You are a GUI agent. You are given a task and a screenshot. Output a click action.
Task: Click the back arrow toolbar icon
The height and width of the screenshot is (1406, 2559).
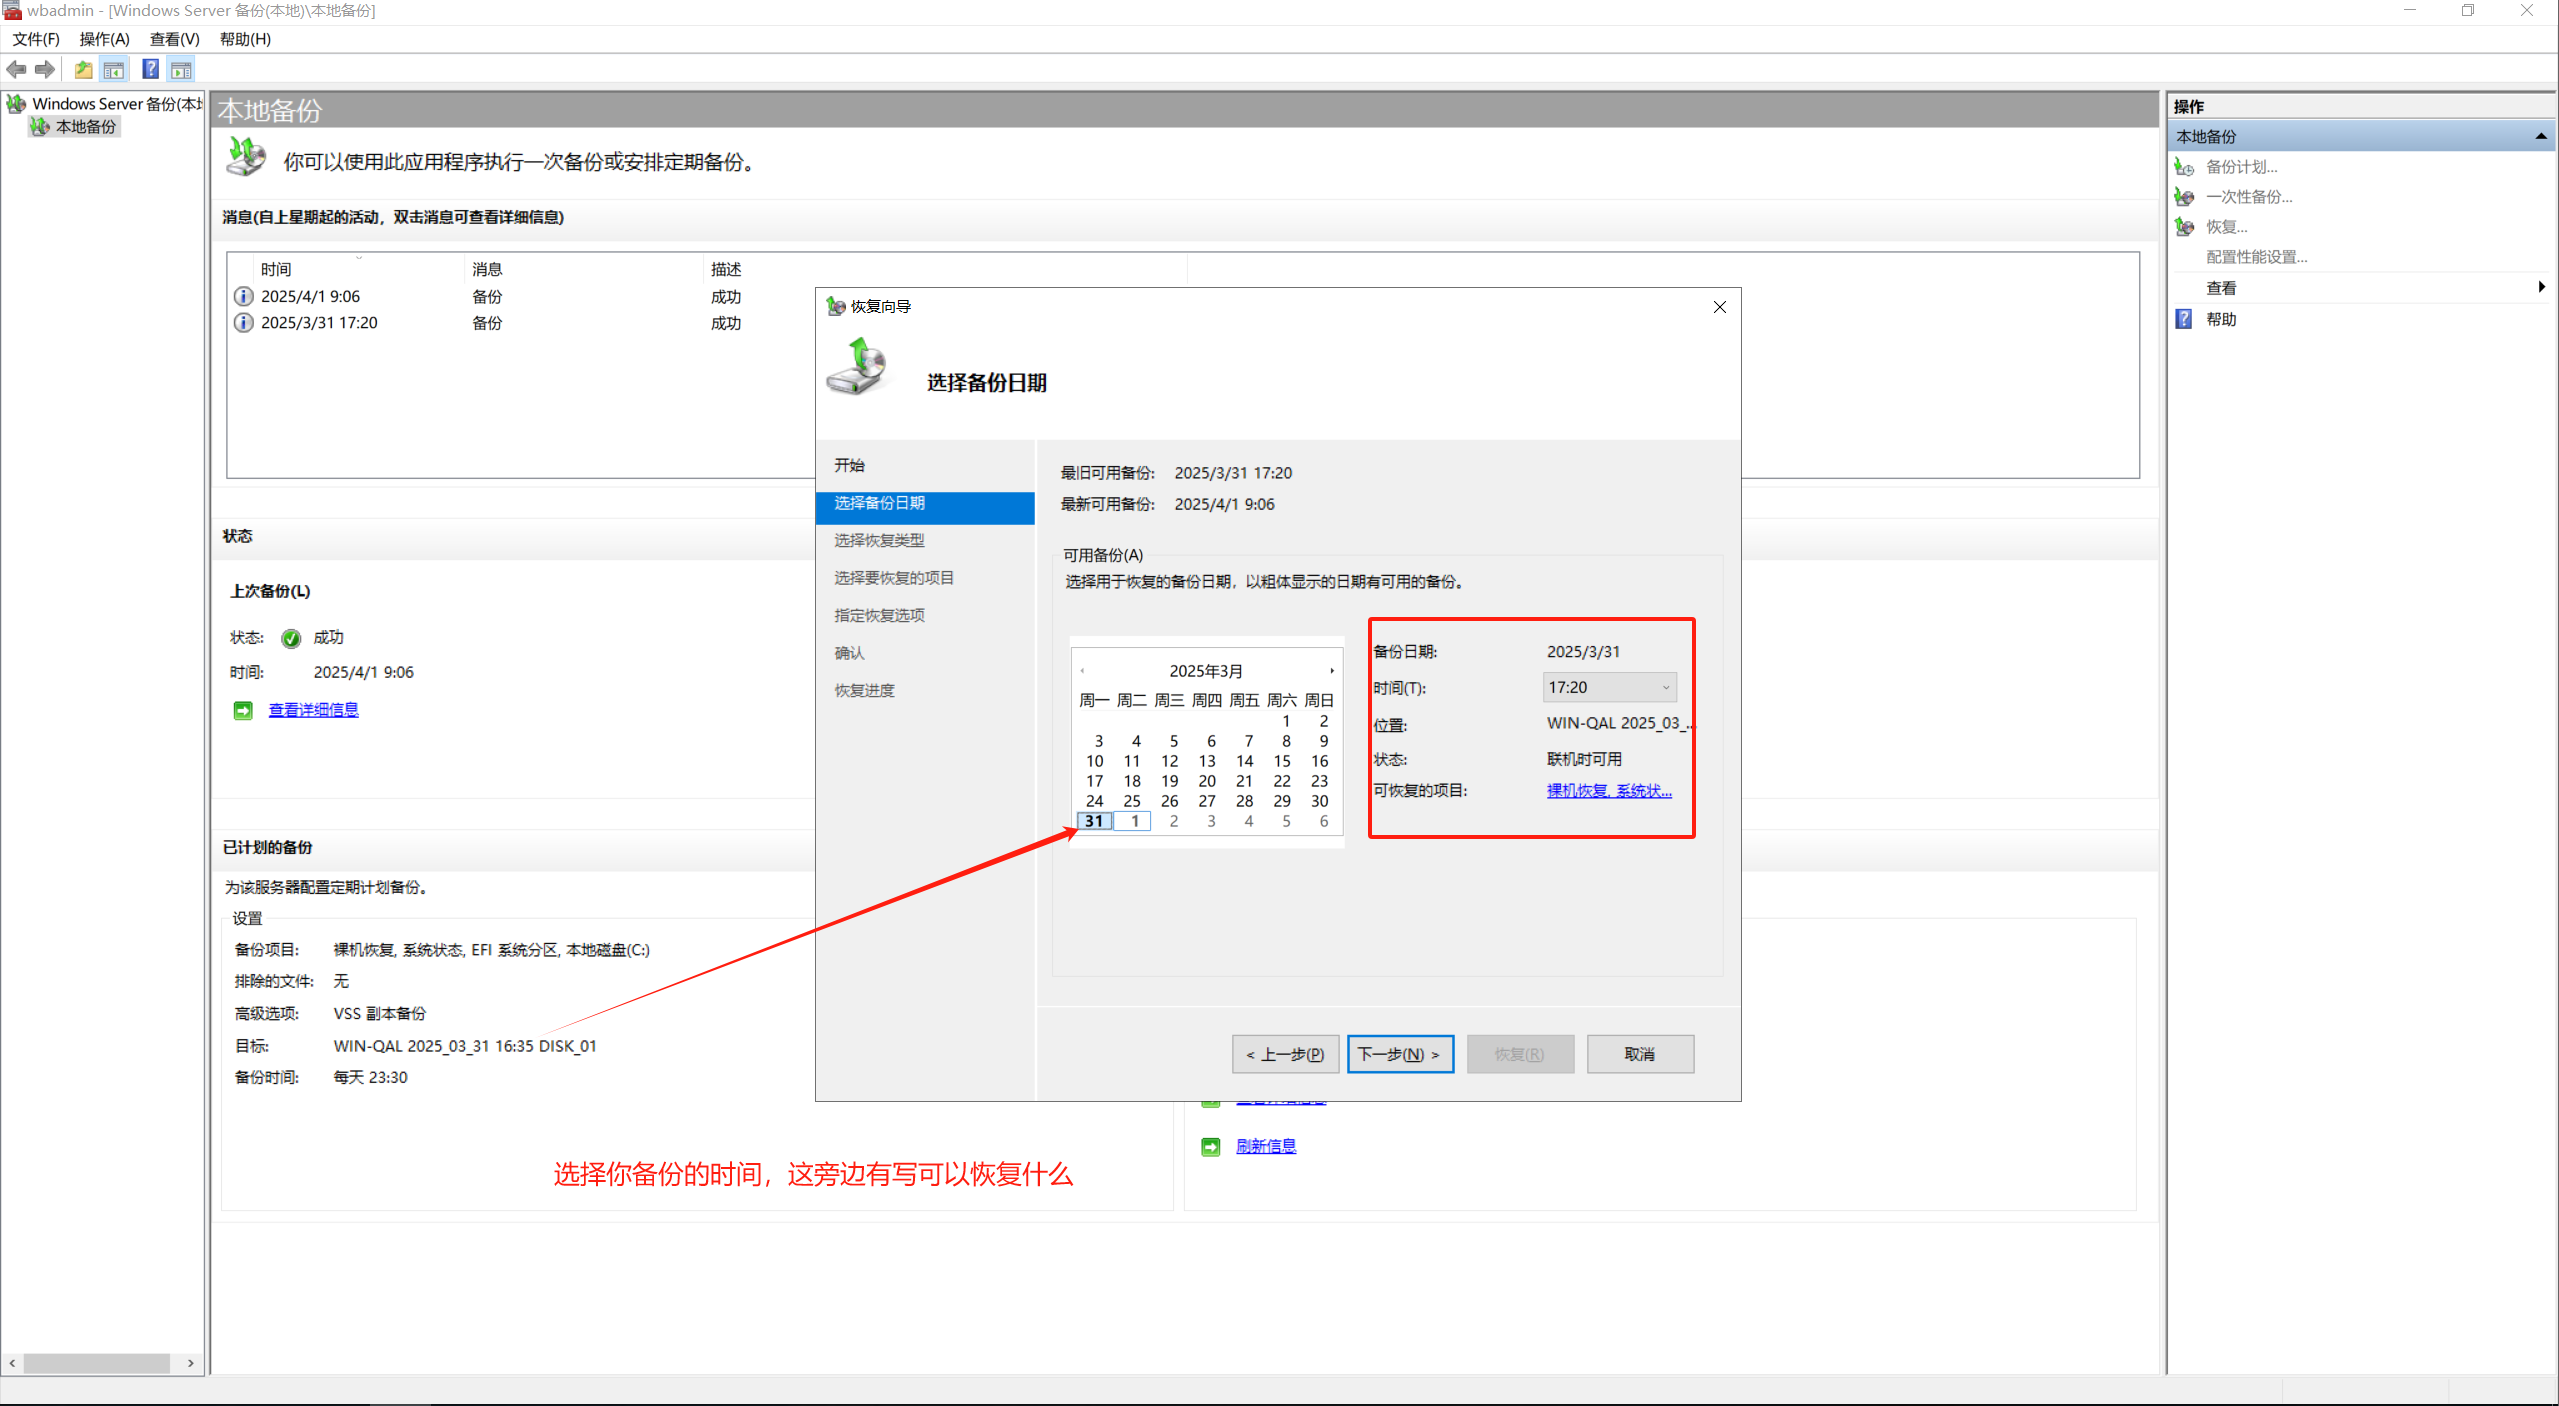pos(16,69)
